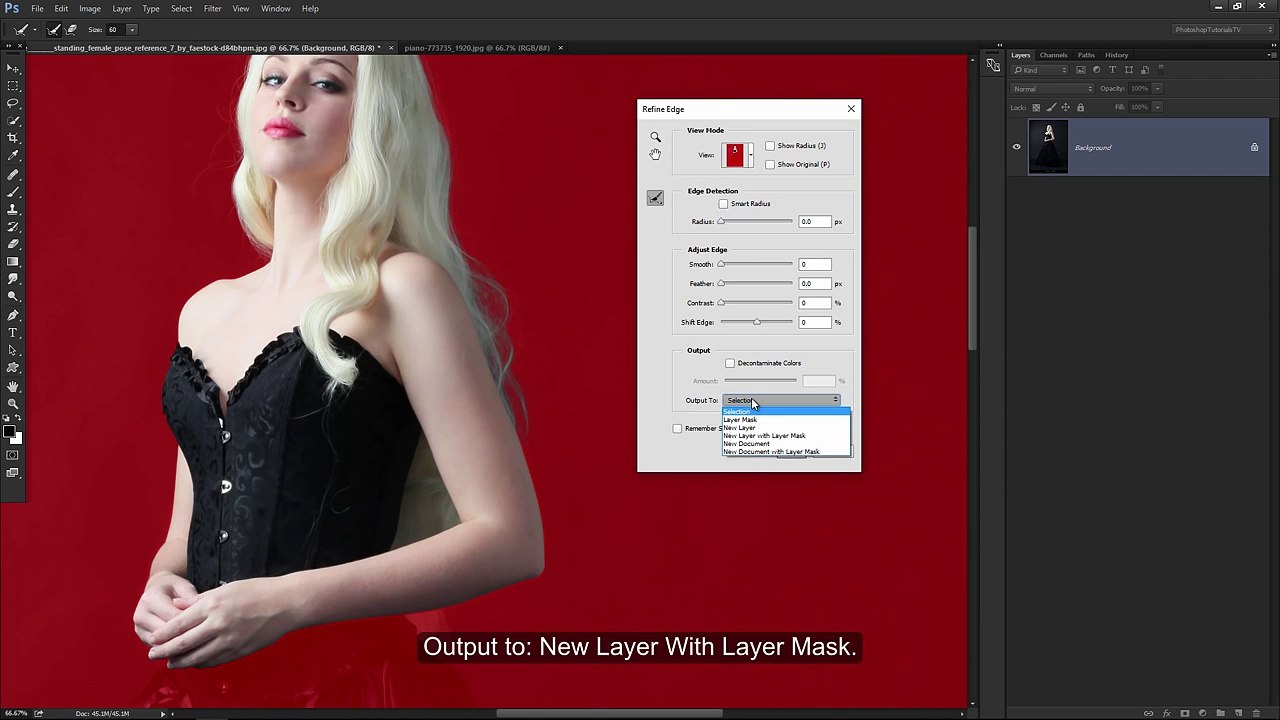Adjust the Shift Edge slider
This screenshot has width=1280, height=720.
coord(757,322)
